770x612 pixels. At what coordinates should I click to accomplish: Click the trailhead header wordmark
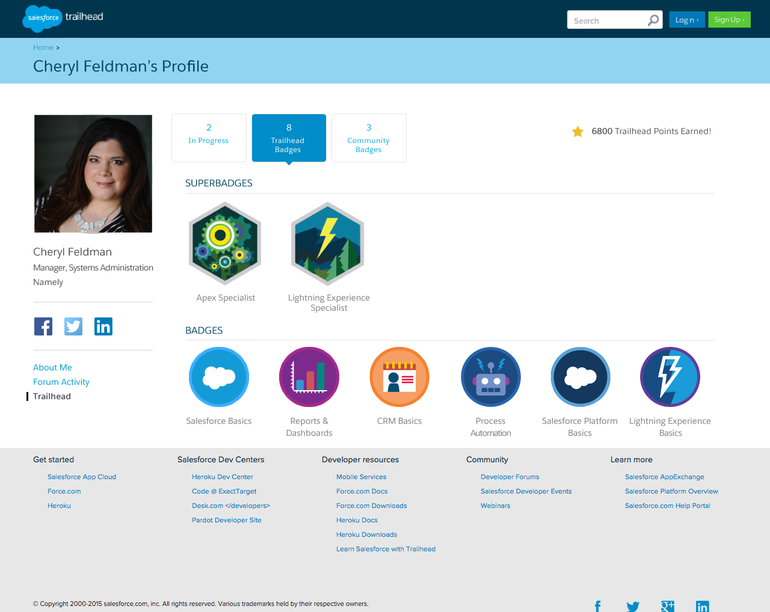point(84,17)
